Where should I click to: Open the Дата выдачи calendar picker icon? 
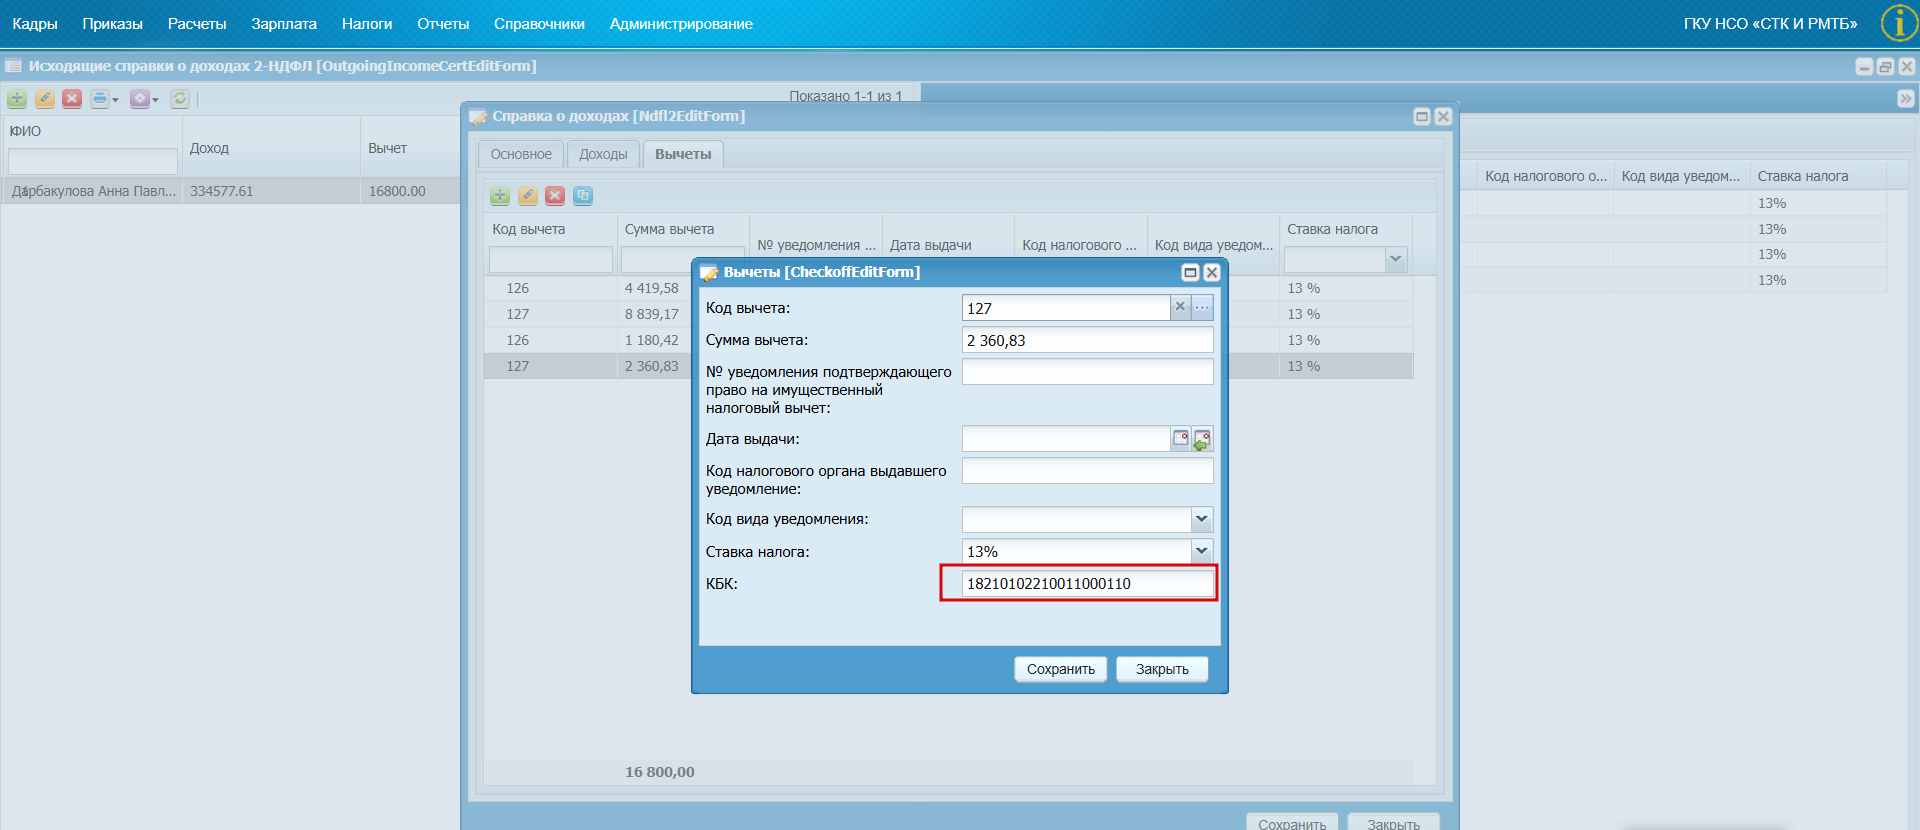click(1181, 438)
